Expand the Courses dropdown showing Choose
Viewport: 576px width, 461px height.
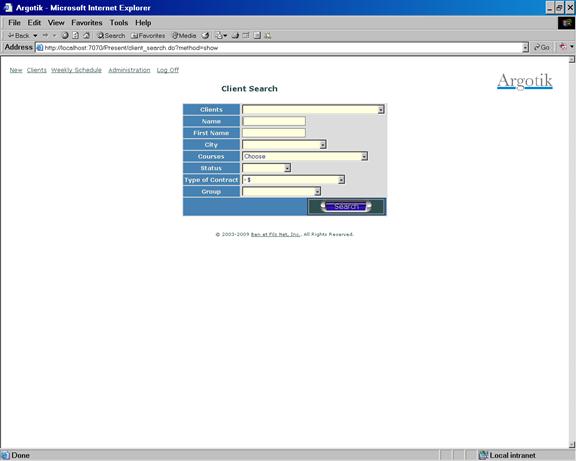(x=305, y=156)
